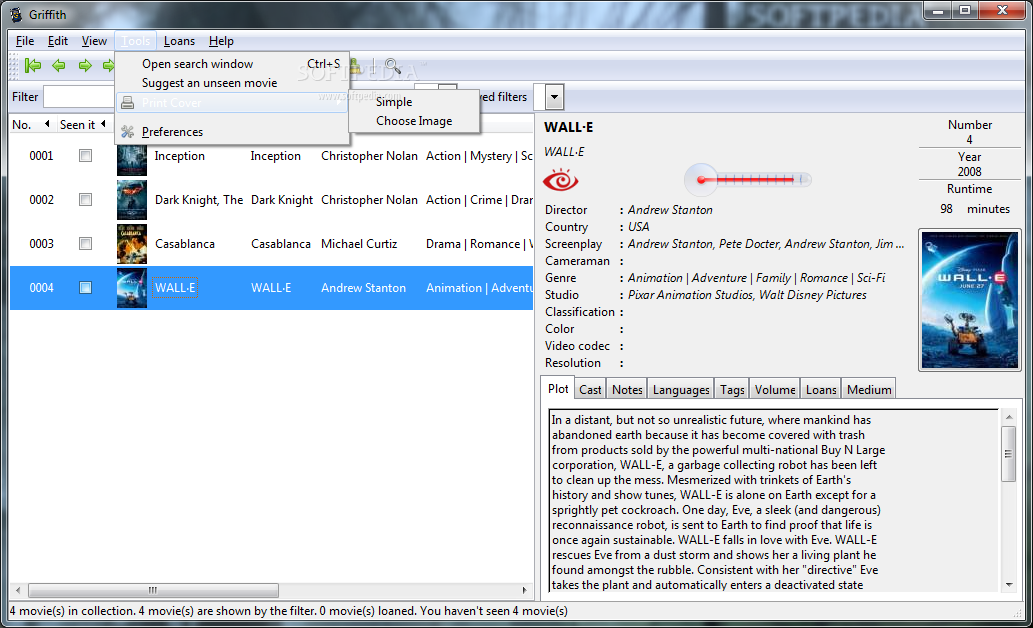Click Andrew Stanton cell in WALL·E row
The width and height of the screenshot is (1033, 628).
click(363, 288)
